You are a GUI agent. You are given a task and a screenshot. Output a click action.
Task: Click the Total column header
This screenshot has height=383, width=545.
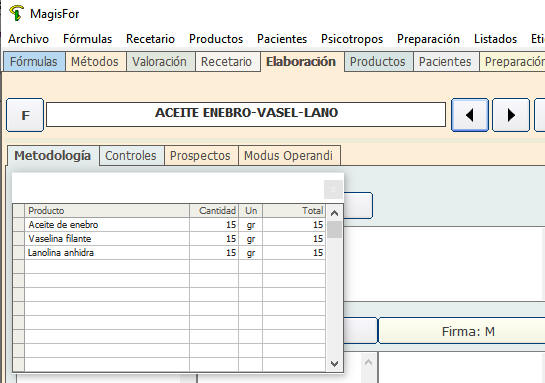point(294,211)
